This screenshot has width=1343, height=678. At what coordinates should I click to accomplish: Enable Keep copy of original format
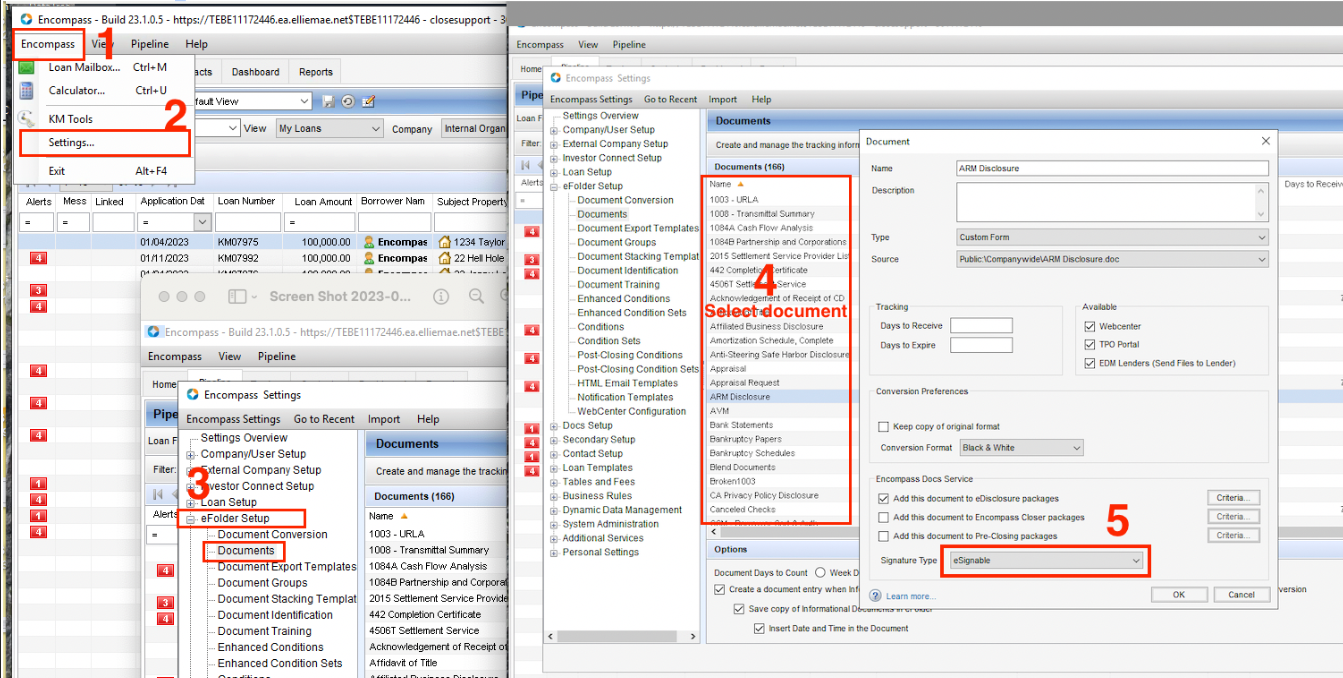(883, 427)
